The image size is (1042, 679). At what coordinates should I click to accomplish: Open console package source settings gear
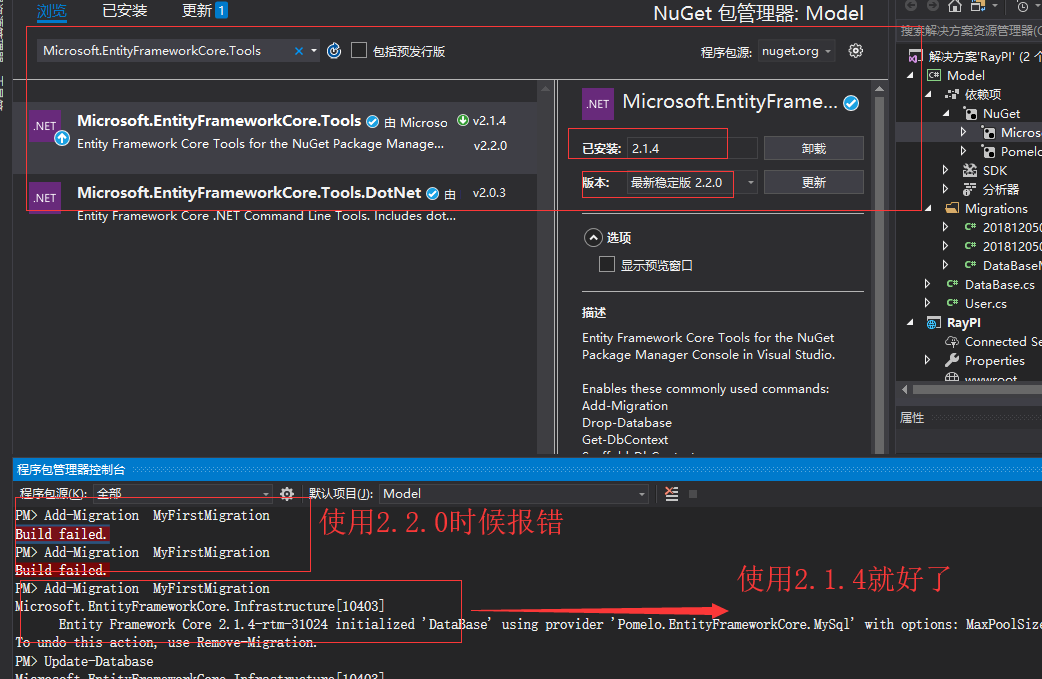287,494
